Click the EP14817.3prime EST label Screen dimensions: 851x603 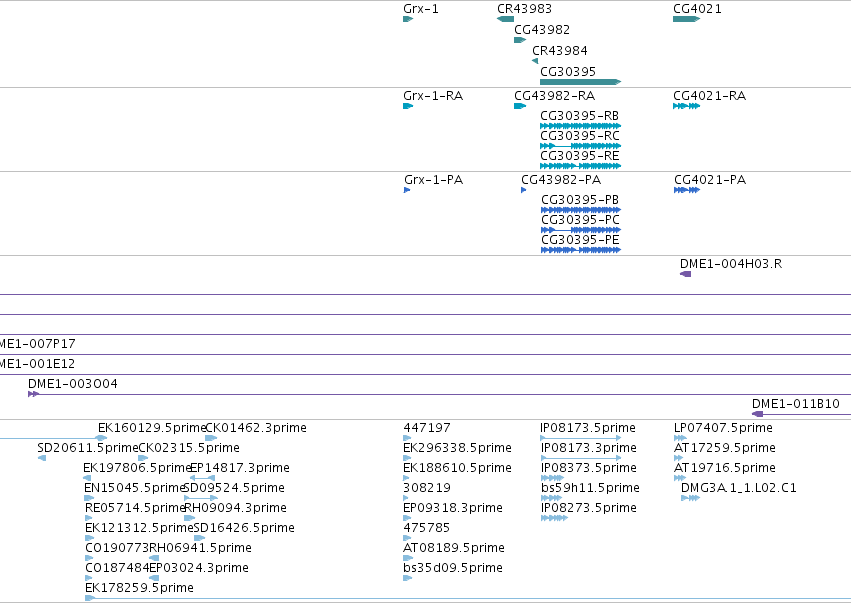tap(240, 468)
